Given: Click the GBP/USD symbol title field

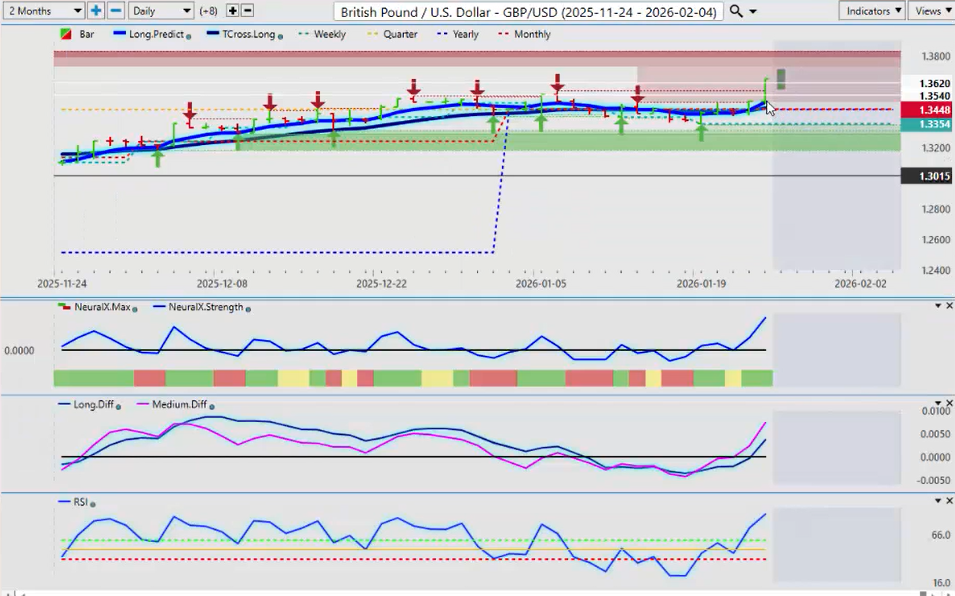Looking at the screenshot, I should click(x=528, y=11).
